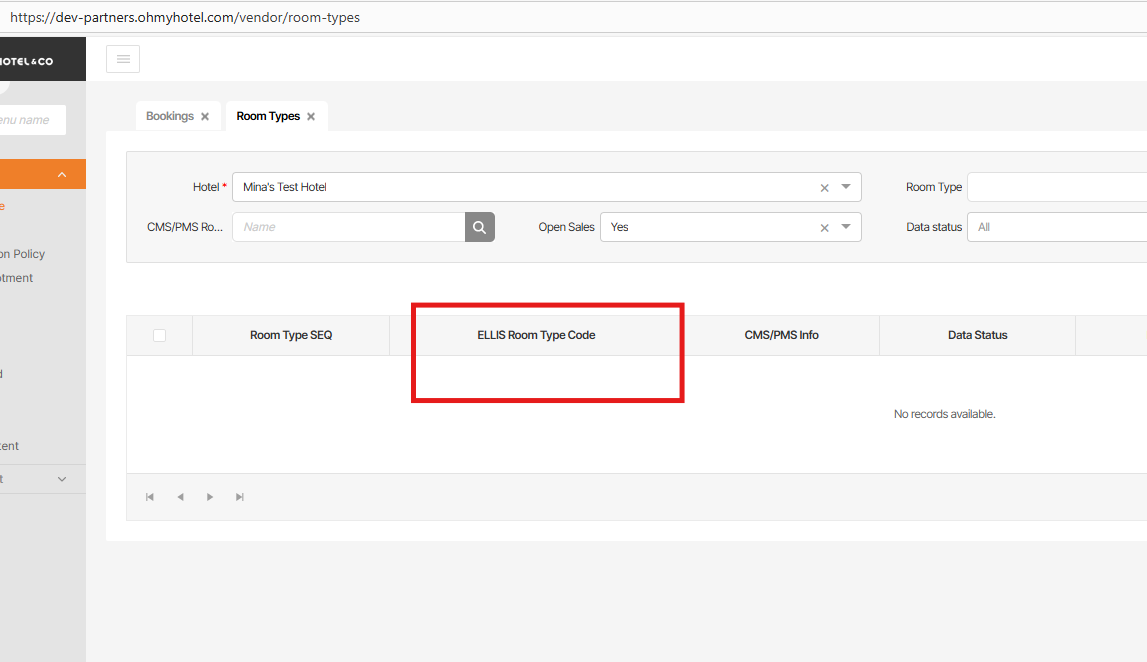Switch to the Bookings tab
This screenshot has height=662, width=1147.
pos(169,116)
